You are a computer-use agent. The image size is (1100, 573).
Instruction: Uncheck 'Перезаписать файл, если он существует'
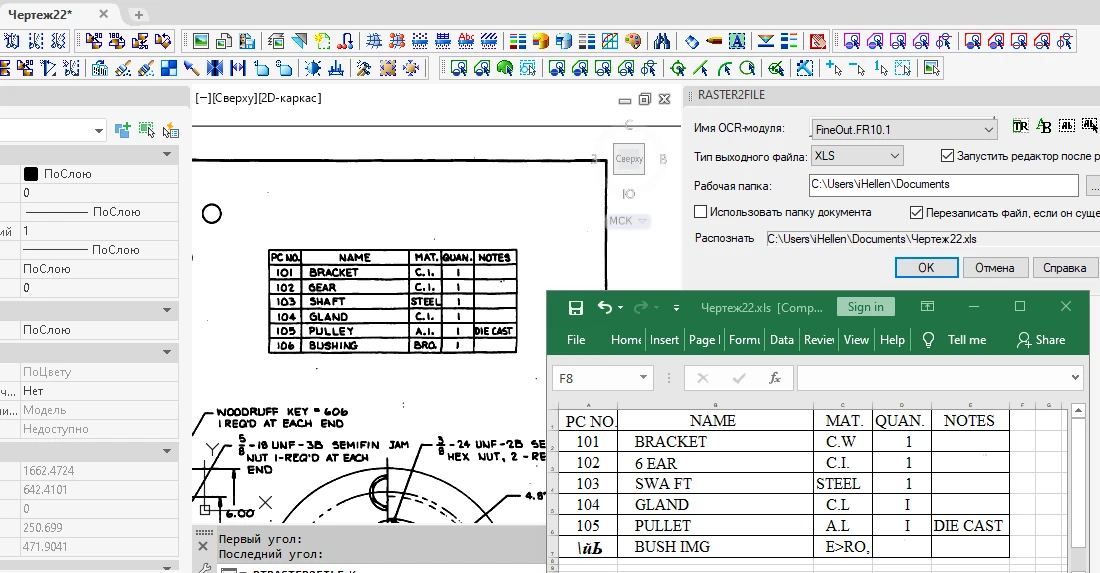tap(916, 212)
